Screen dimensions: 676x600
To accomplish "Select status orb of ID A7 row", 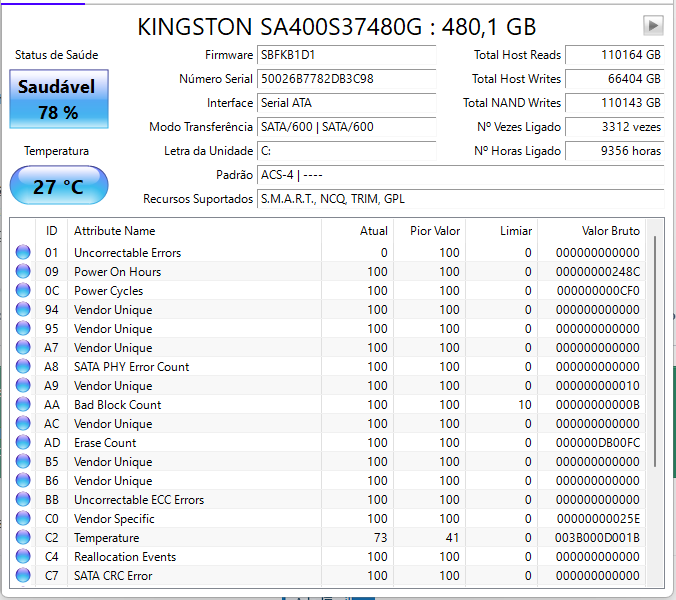I will click(x=23, y=347).
